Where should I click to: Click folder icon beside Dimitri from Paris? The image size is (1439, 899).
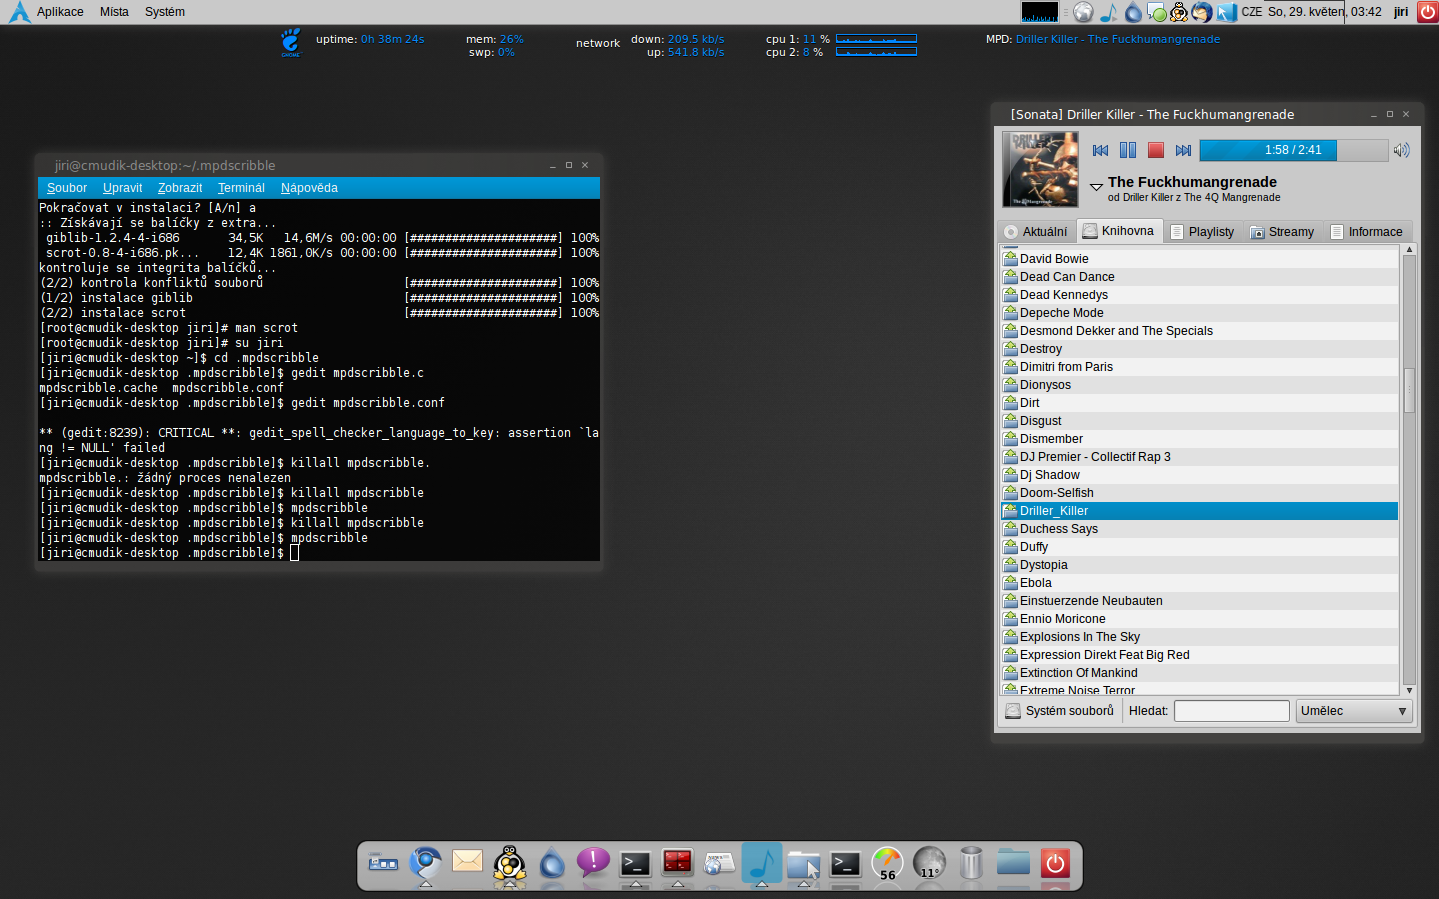(x=1010, y=366)
